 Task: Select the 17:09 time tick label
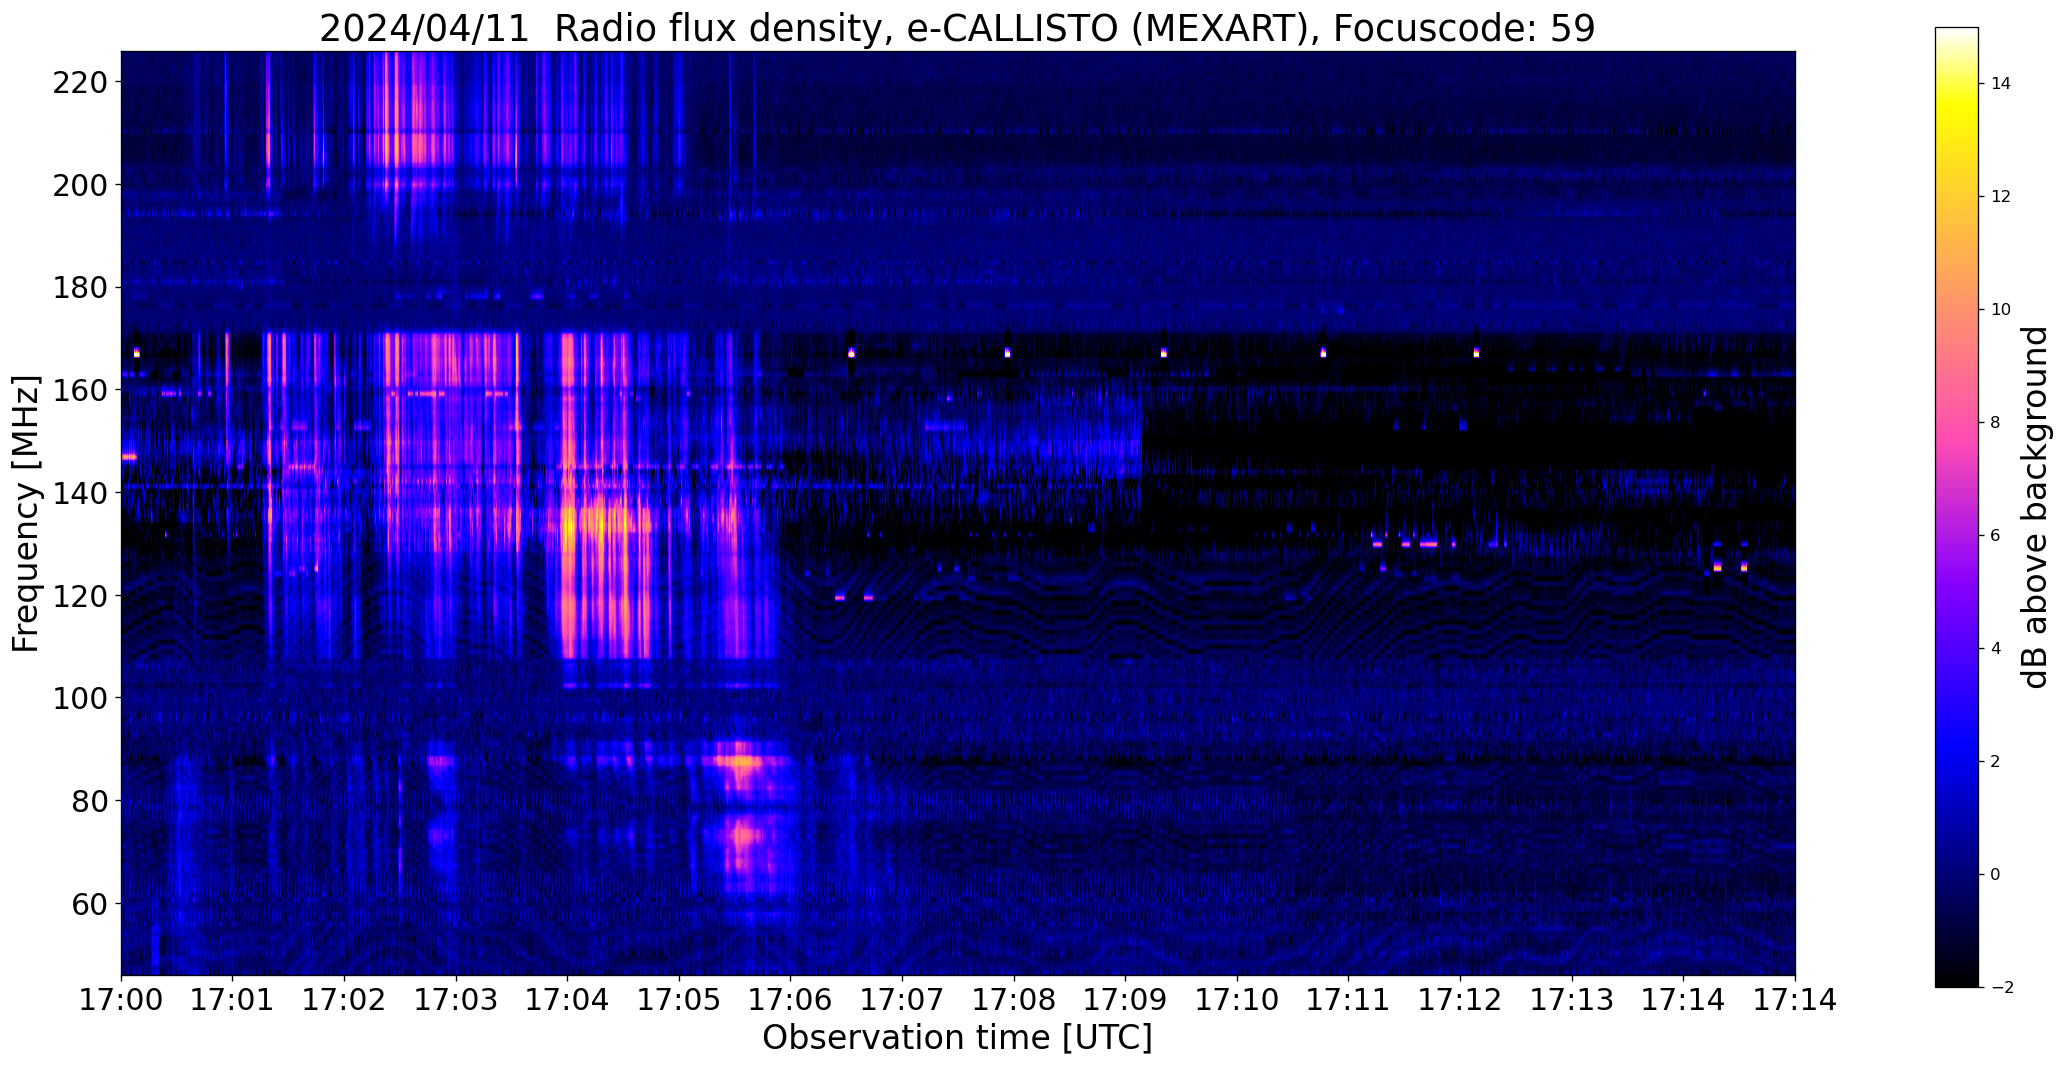pyautogui.click(x=1125, y=1001)
